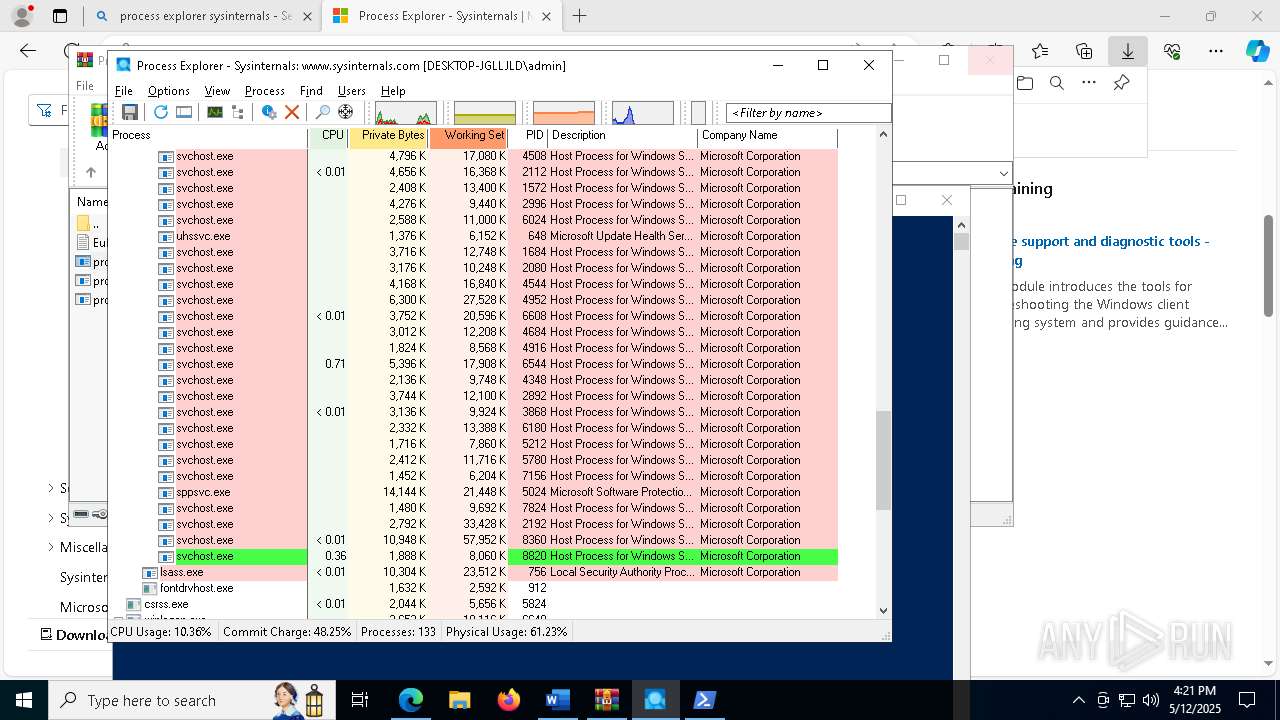Sort by the Process column header
Viewport: 1280px width, 720px height.
pyautogui.click(x=208, y=135)
